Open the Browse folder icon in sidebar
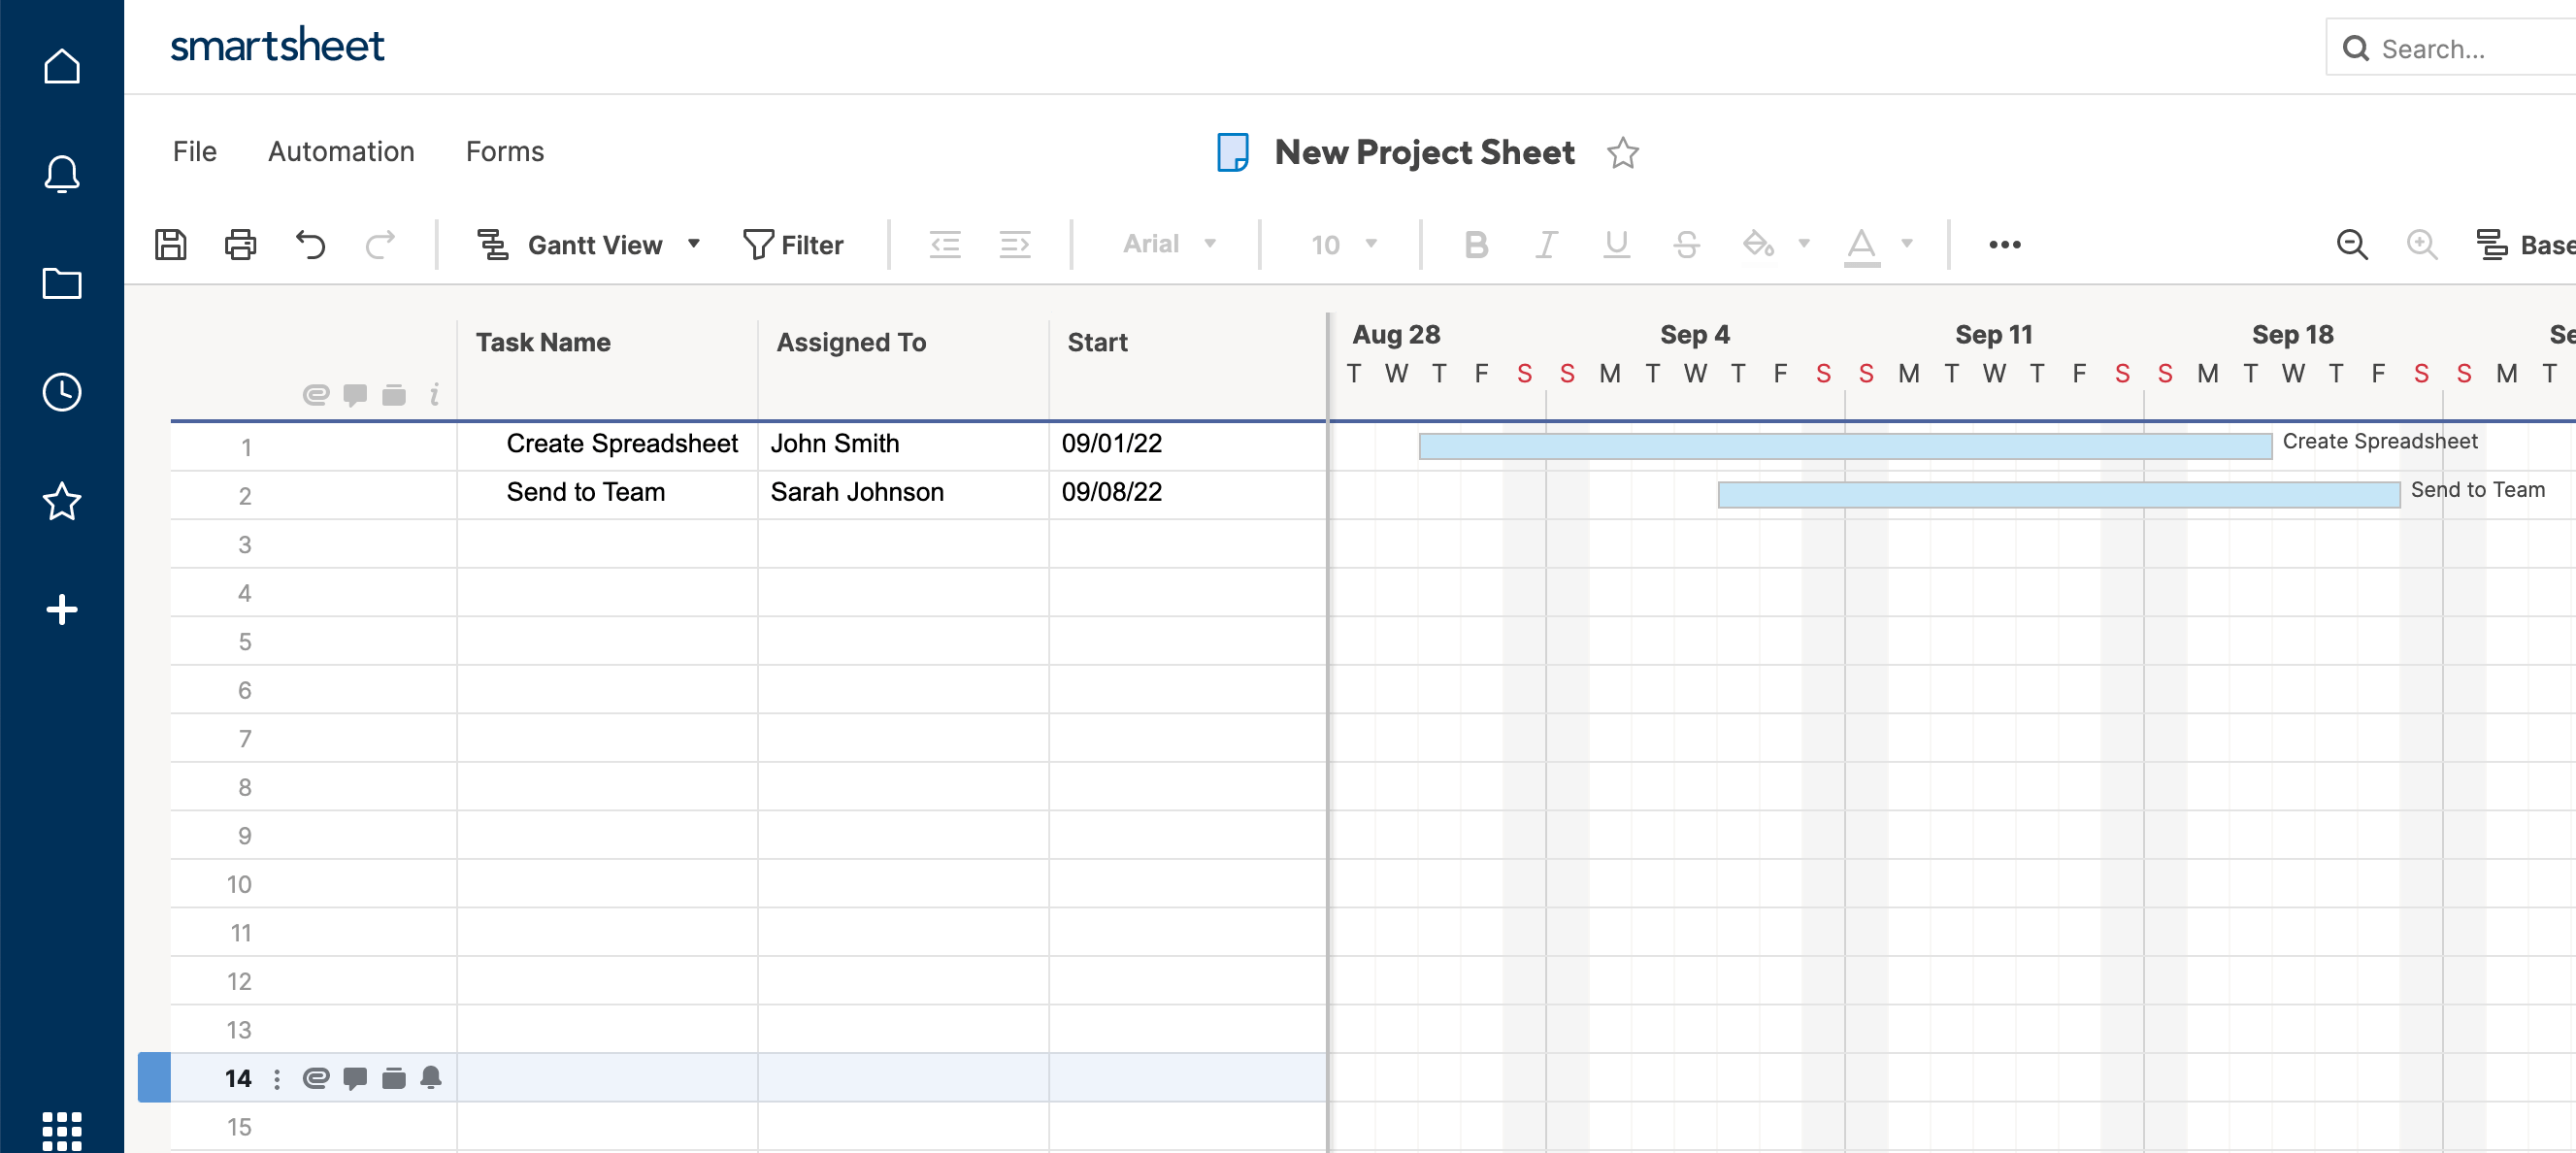 tap(62, 283)
